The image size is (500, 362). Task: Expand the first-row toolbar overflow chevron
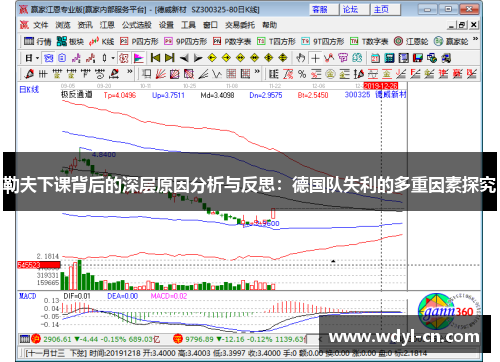475,39
